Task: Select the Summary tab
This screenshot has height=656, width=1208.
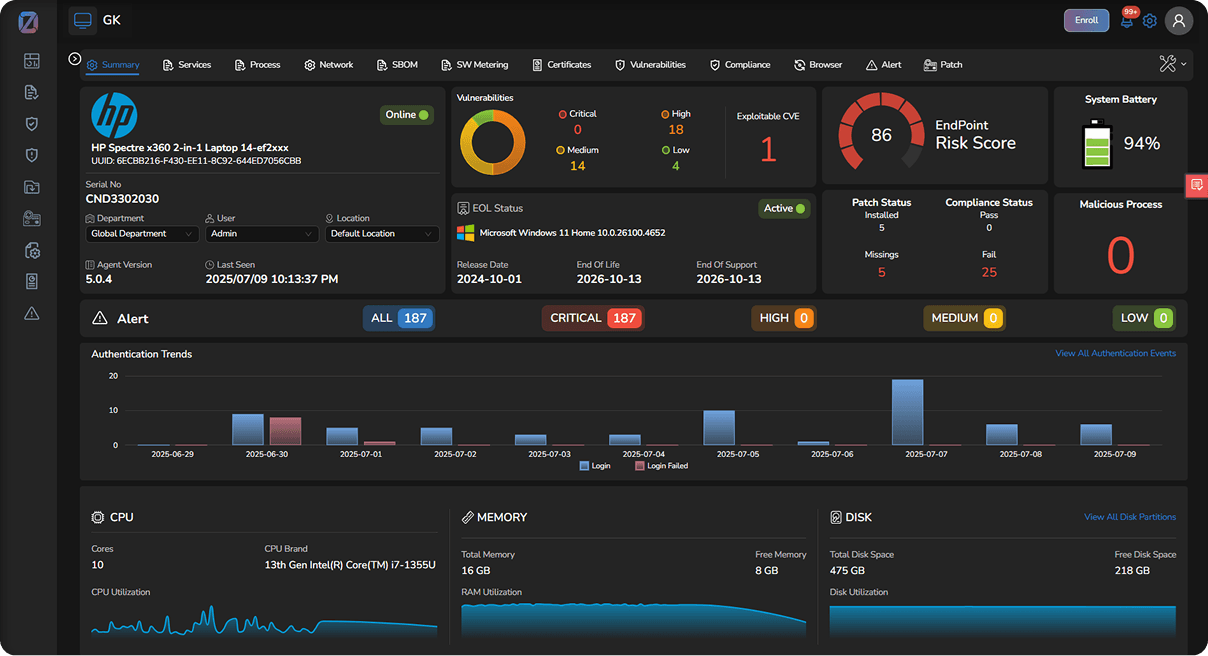Action: coord(113,65)
